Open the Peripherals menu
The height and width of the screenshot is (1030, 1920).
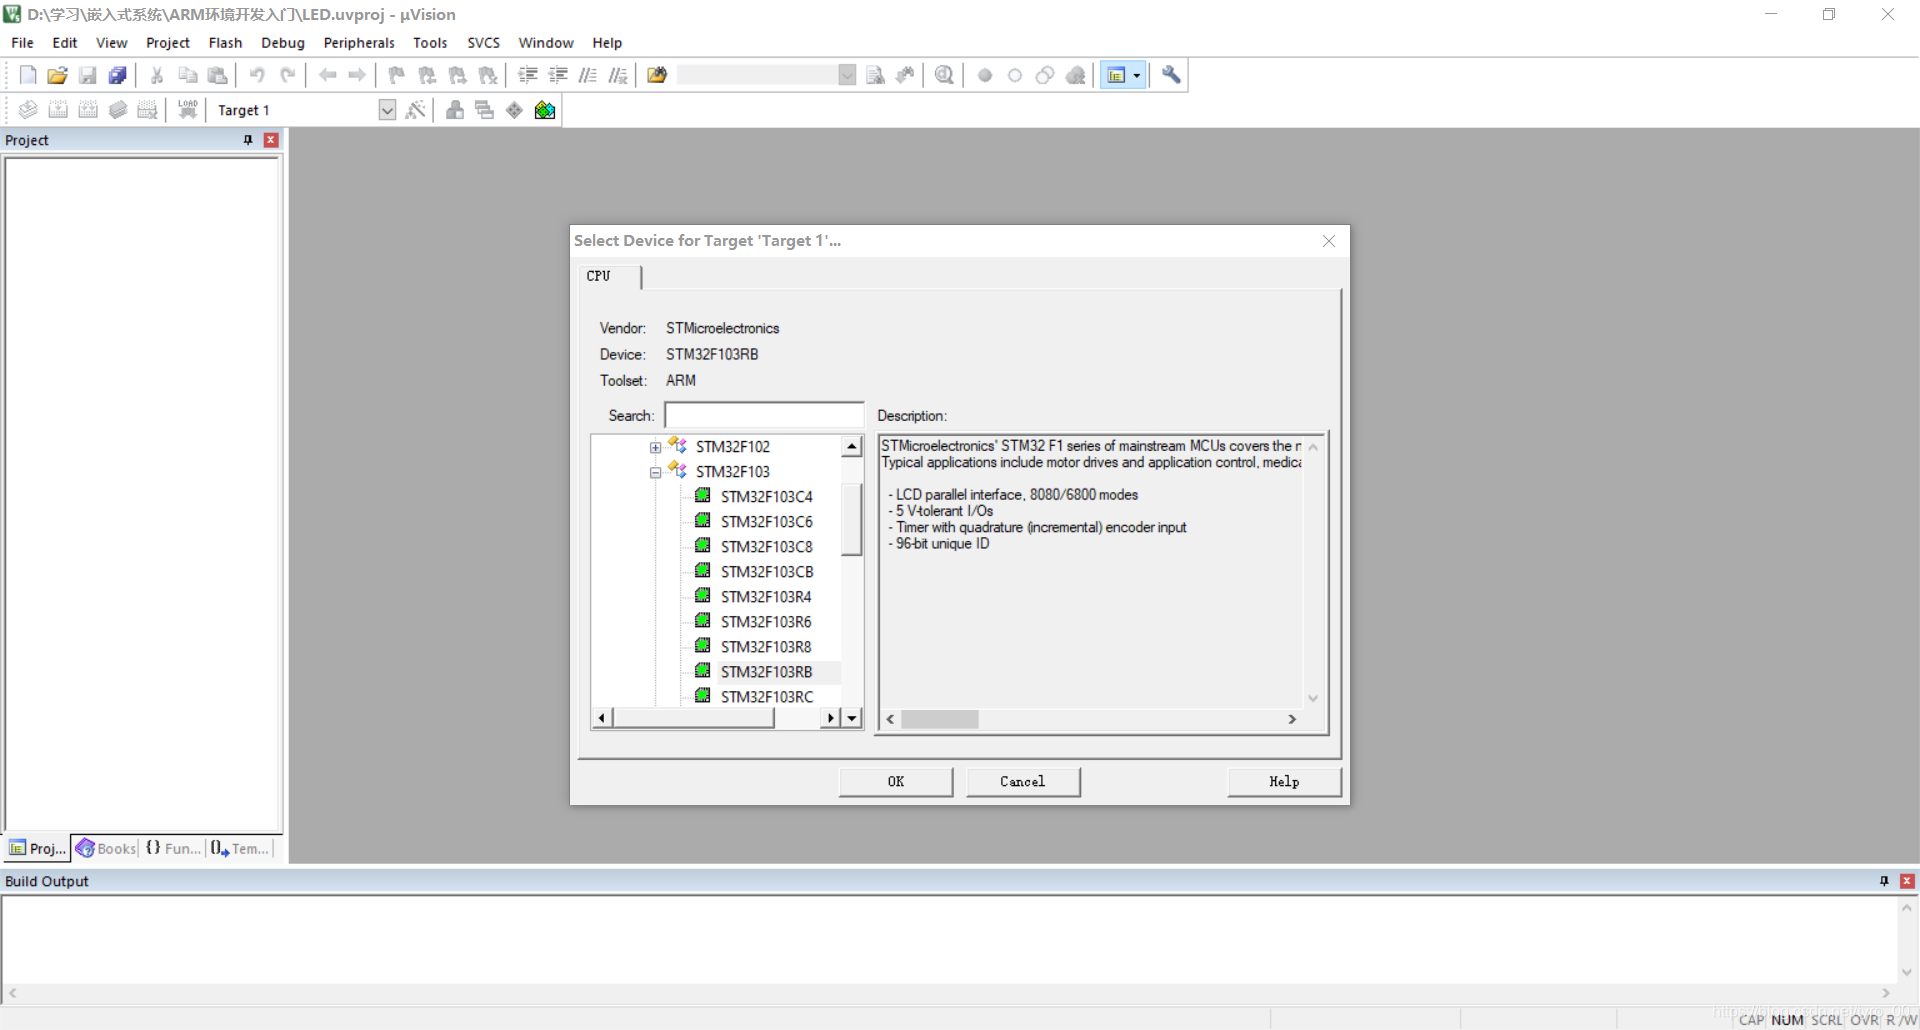[x=359, y=43]
